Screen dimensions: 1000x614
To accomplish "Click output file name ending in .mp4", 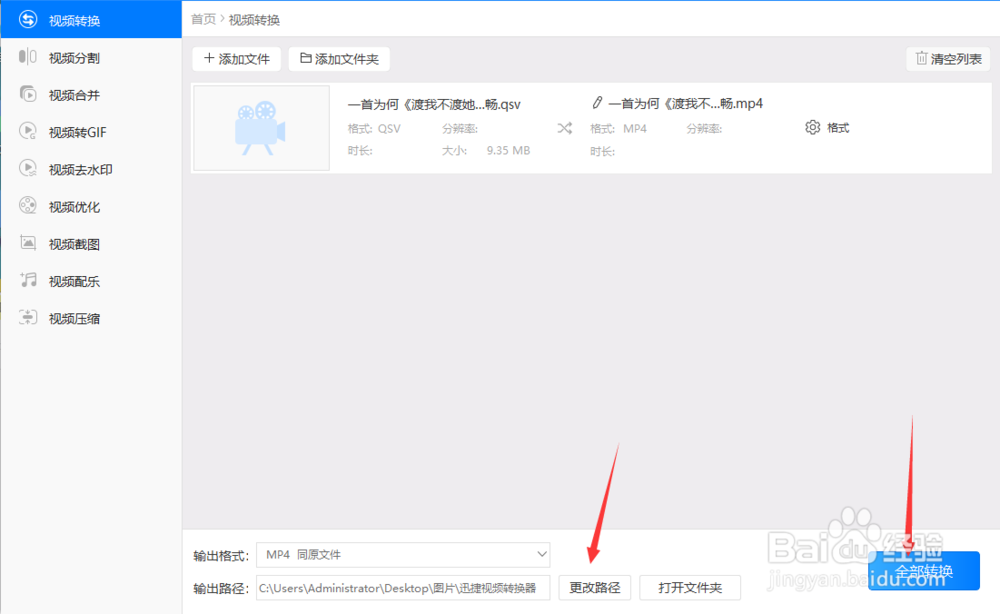I will pyautogui.click(x=686, y=103).
